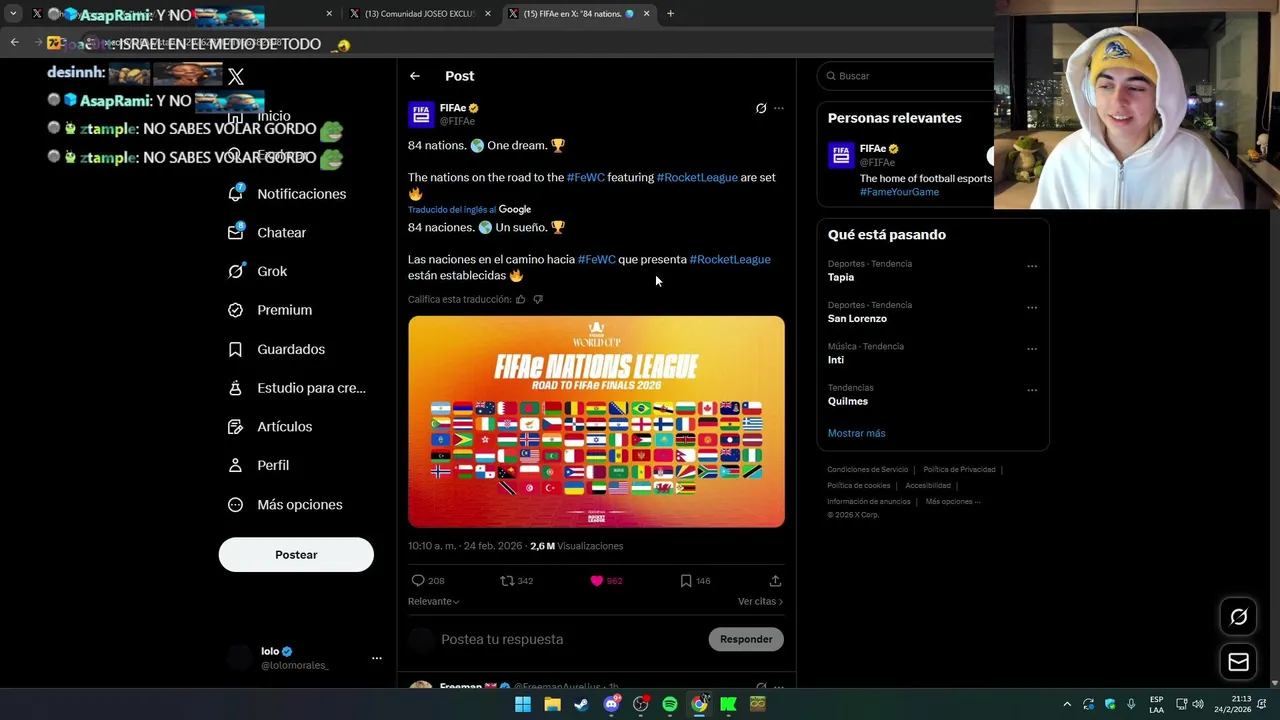Open the Grok icon on the FIFAe post
1280x720 pixels.
coord(761,108)
